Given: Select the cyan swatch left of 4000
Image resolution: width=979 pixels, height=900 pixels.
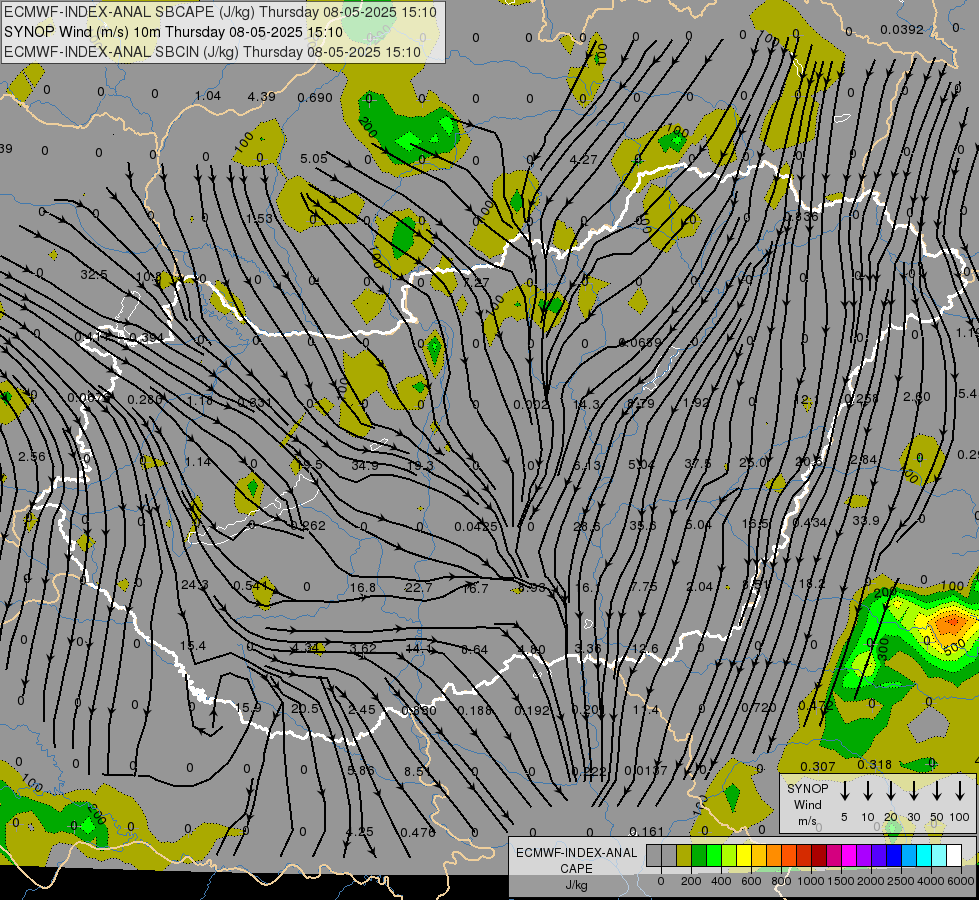Looking at the screenshot, I should pos(923,855).
